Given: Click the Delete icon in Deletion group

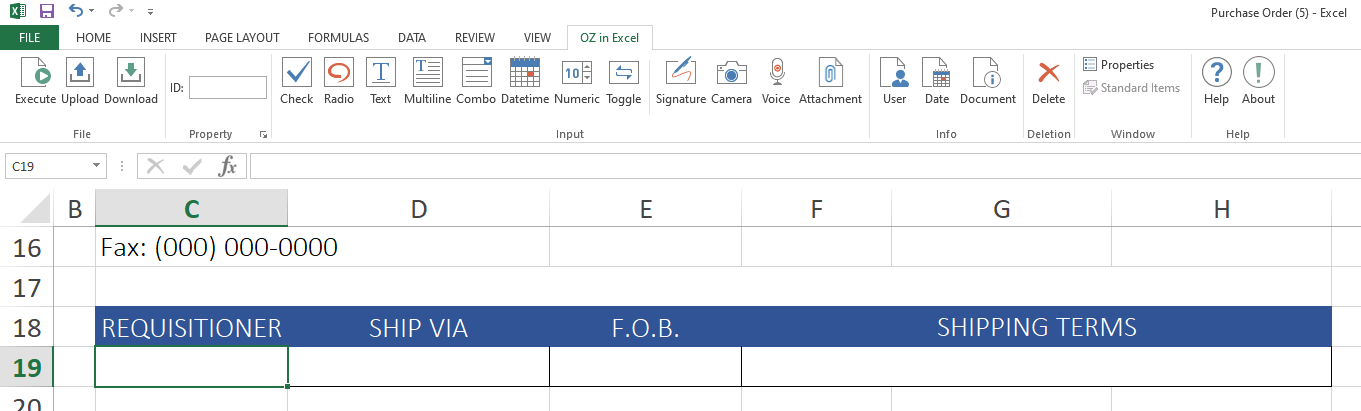Looking at the screenshot, I should coord(1048,80).
